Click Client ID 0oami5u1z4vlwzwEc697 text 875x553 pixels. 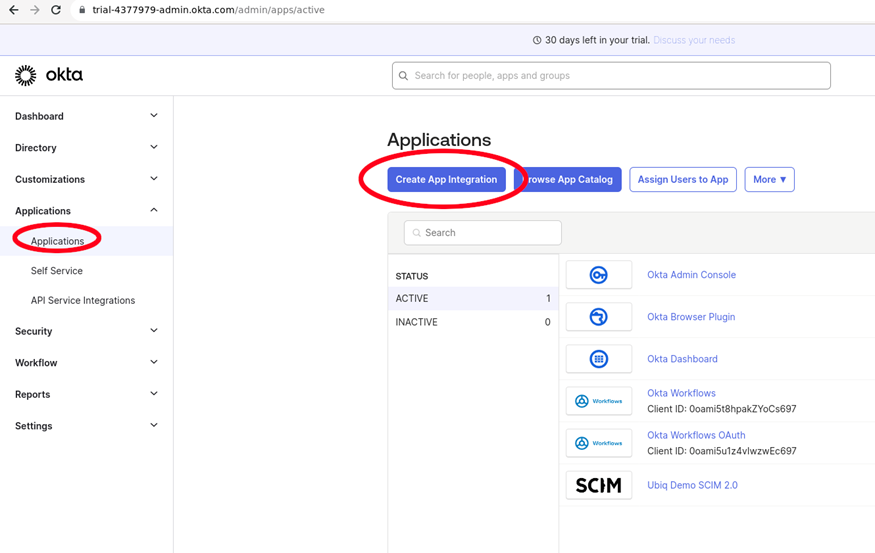[722, 451]
